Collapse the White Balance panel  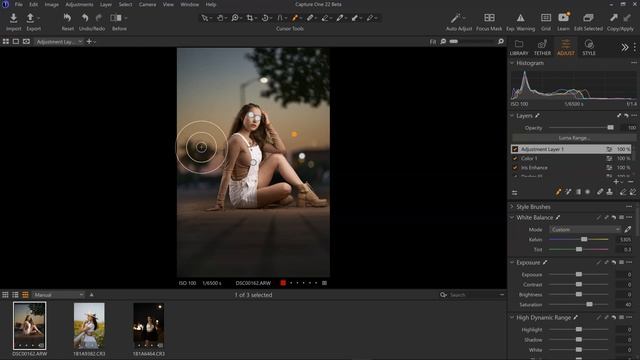512,218
